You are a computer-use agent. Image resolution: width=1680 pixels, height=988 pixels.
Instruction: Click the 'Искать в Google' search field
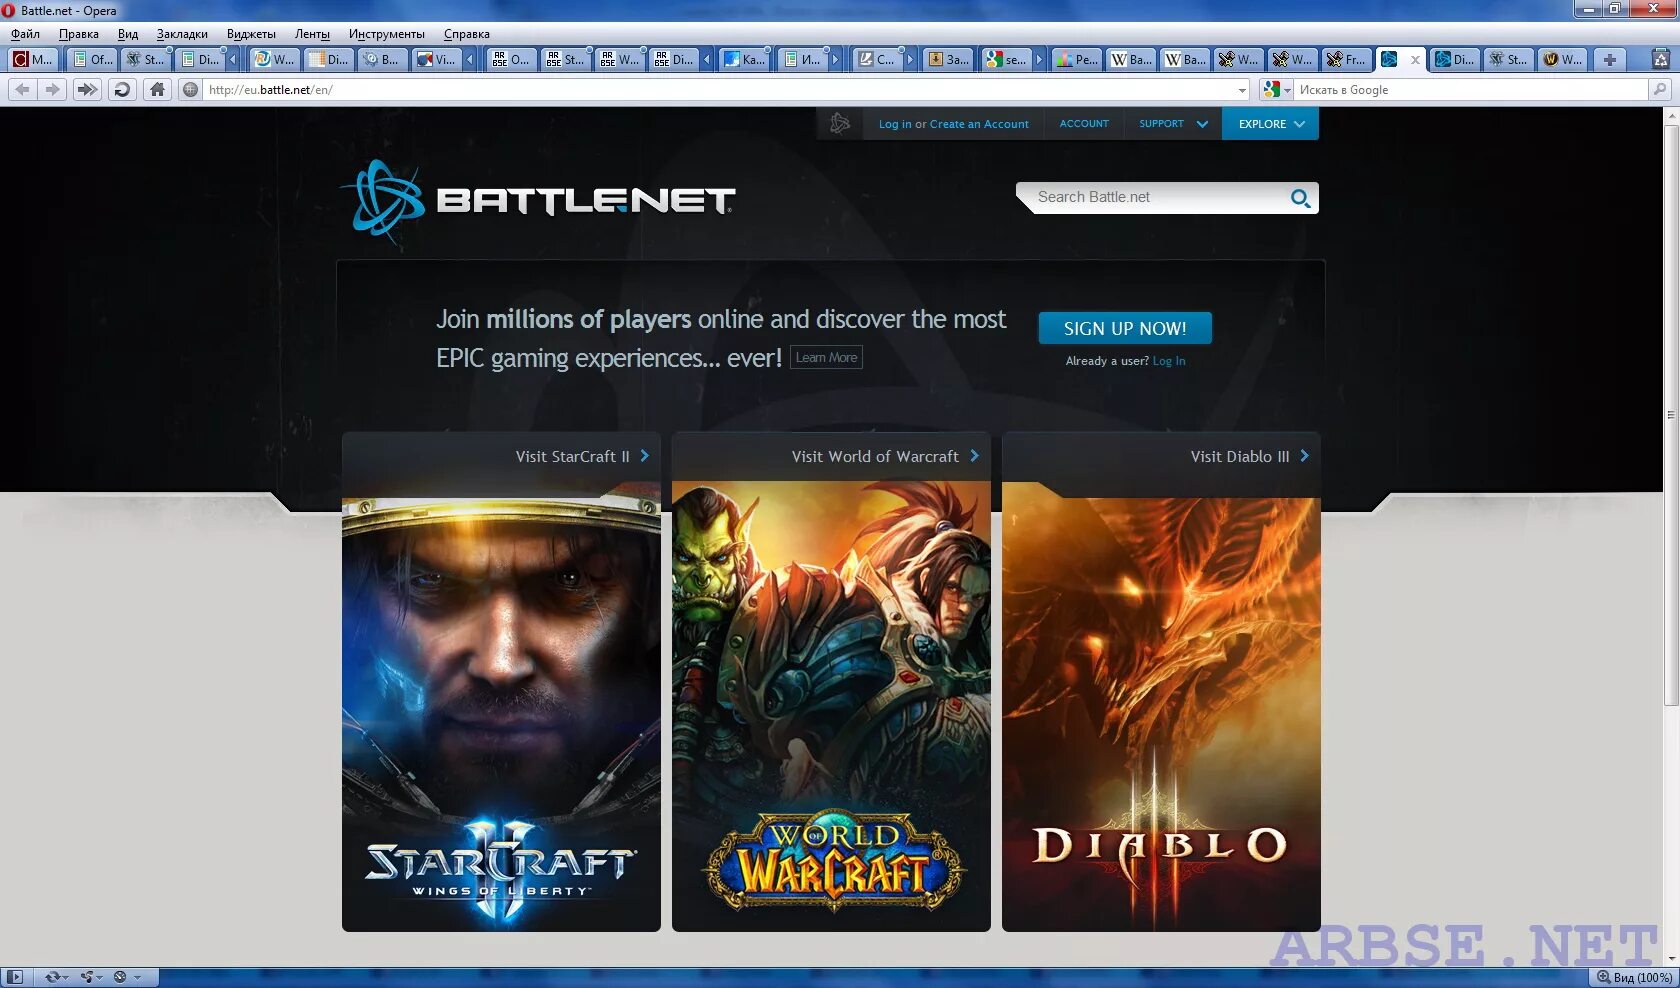[x=1470, y=90]
